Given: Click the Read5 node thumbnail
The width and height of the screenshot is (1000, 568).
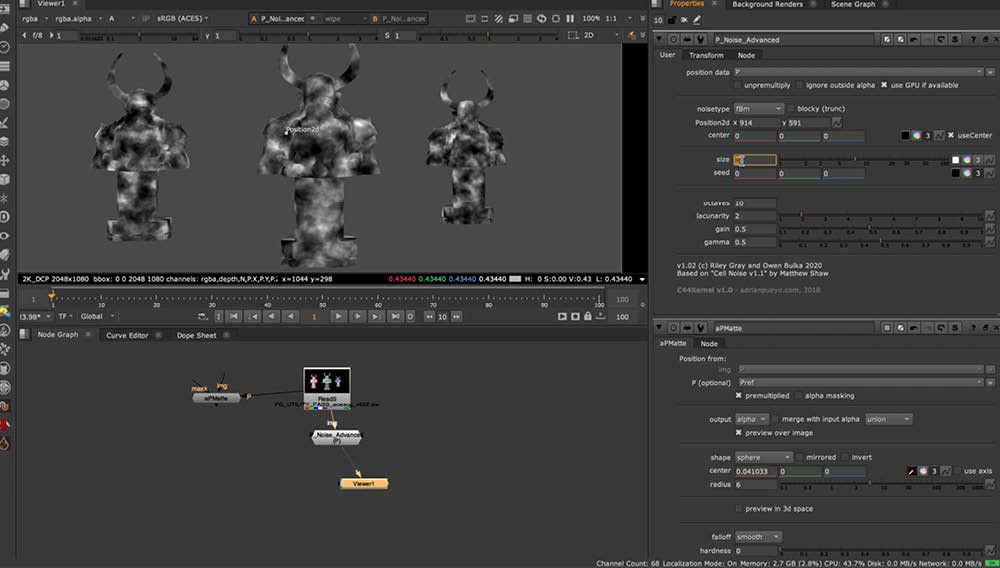Looking at the screenshot, I should coord(326,381).
